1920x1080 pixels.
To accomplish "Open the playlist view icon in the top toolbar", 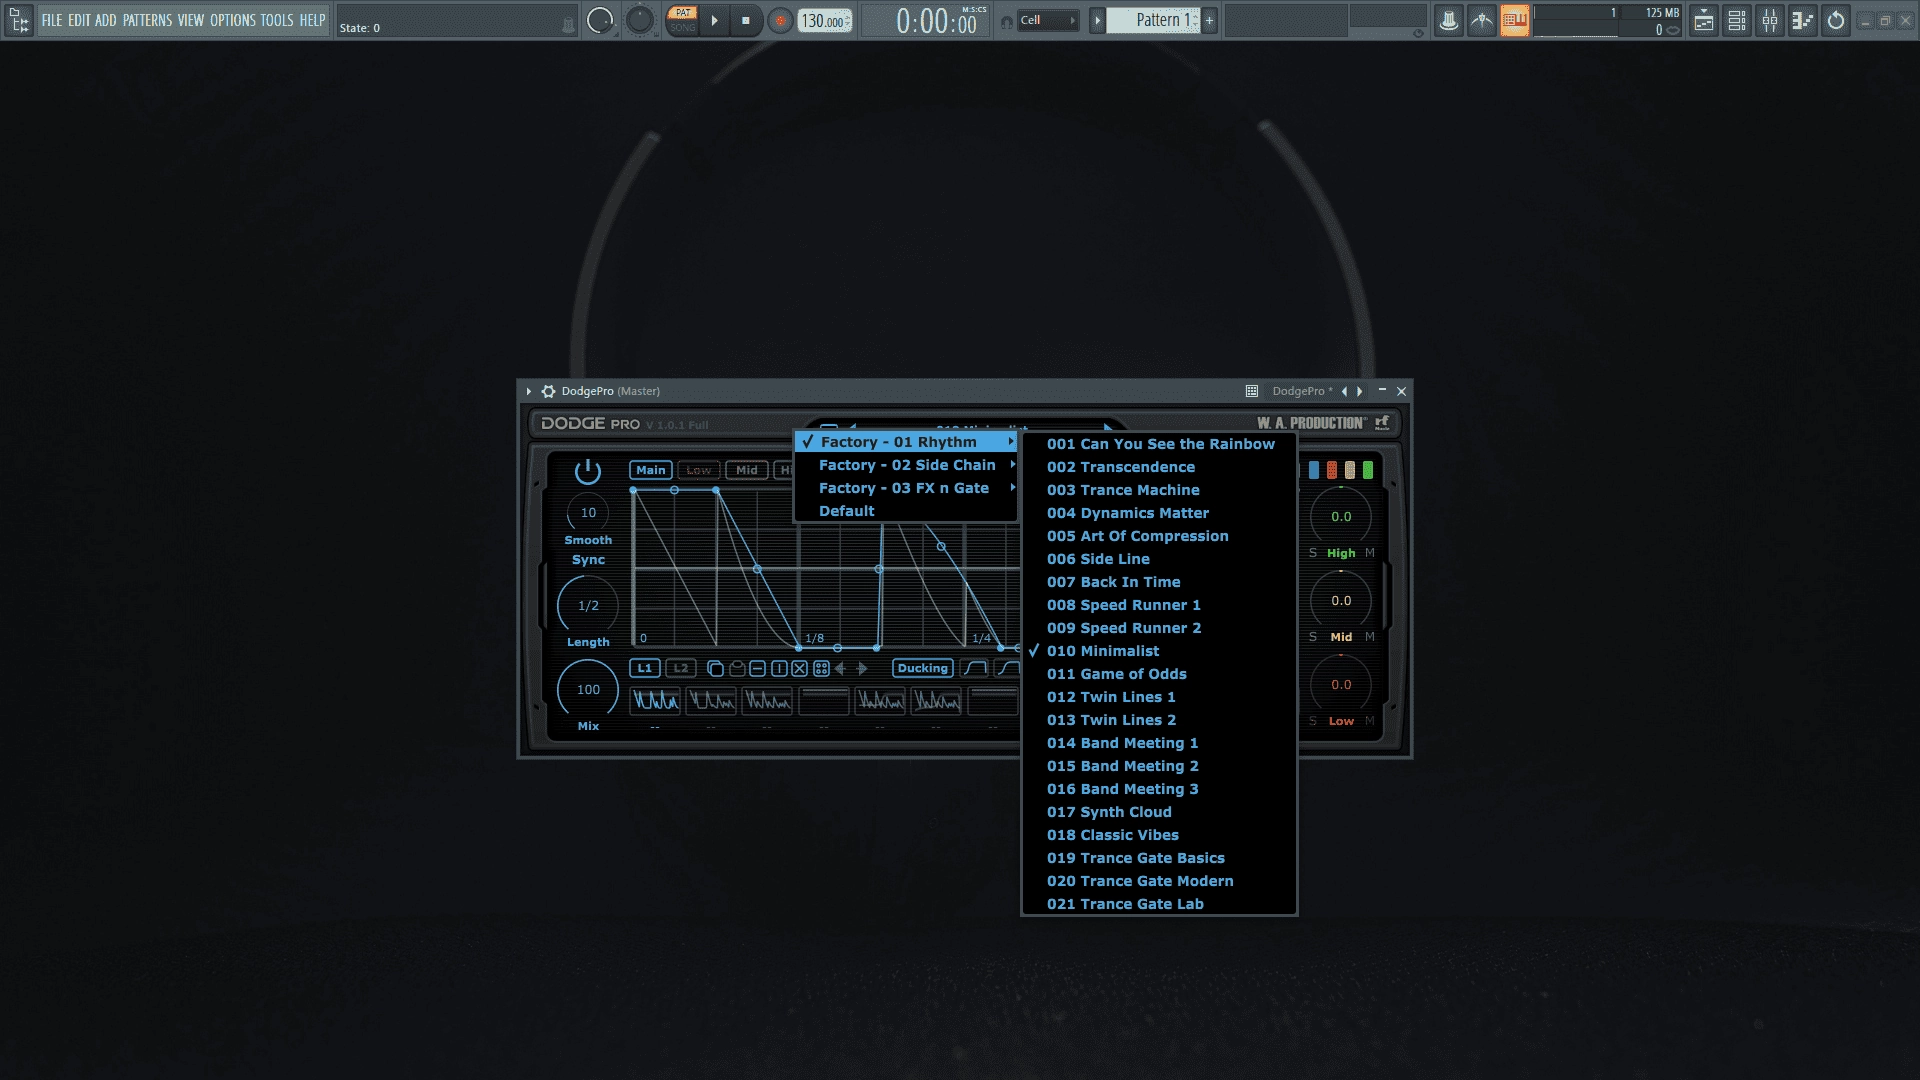I will coord(1704,20).
